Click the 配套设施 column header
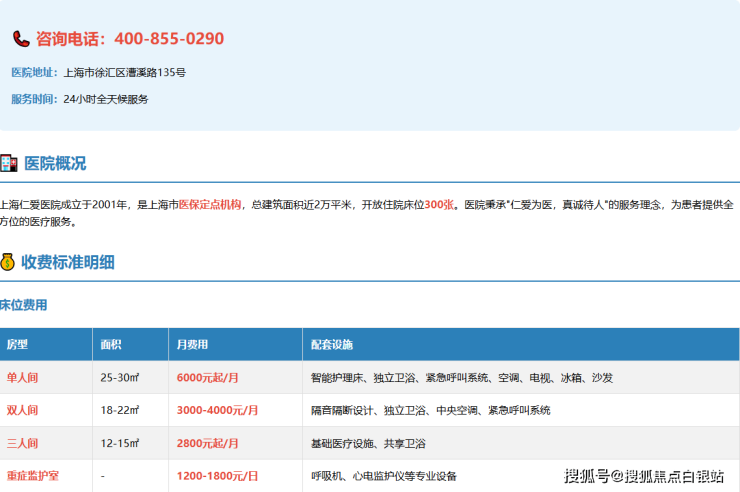Viewport: 740px width, 492px height. pos(332,344)
